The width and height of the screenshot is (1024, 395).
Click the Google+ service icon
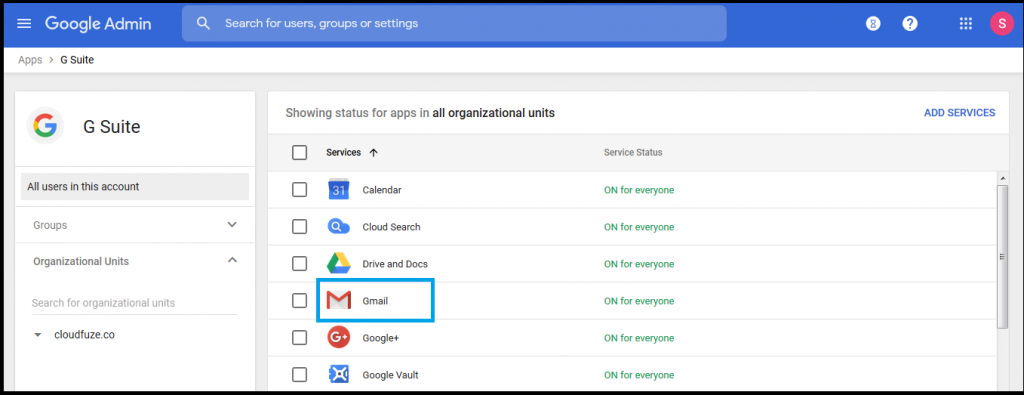coord(338,338)
